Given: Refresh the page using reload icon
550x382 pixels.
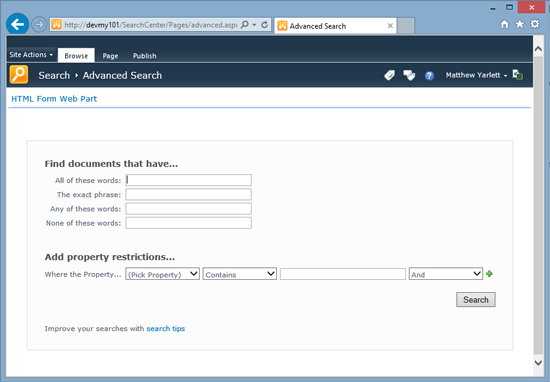Looking at the screenshot, I should tap(265, 25).
